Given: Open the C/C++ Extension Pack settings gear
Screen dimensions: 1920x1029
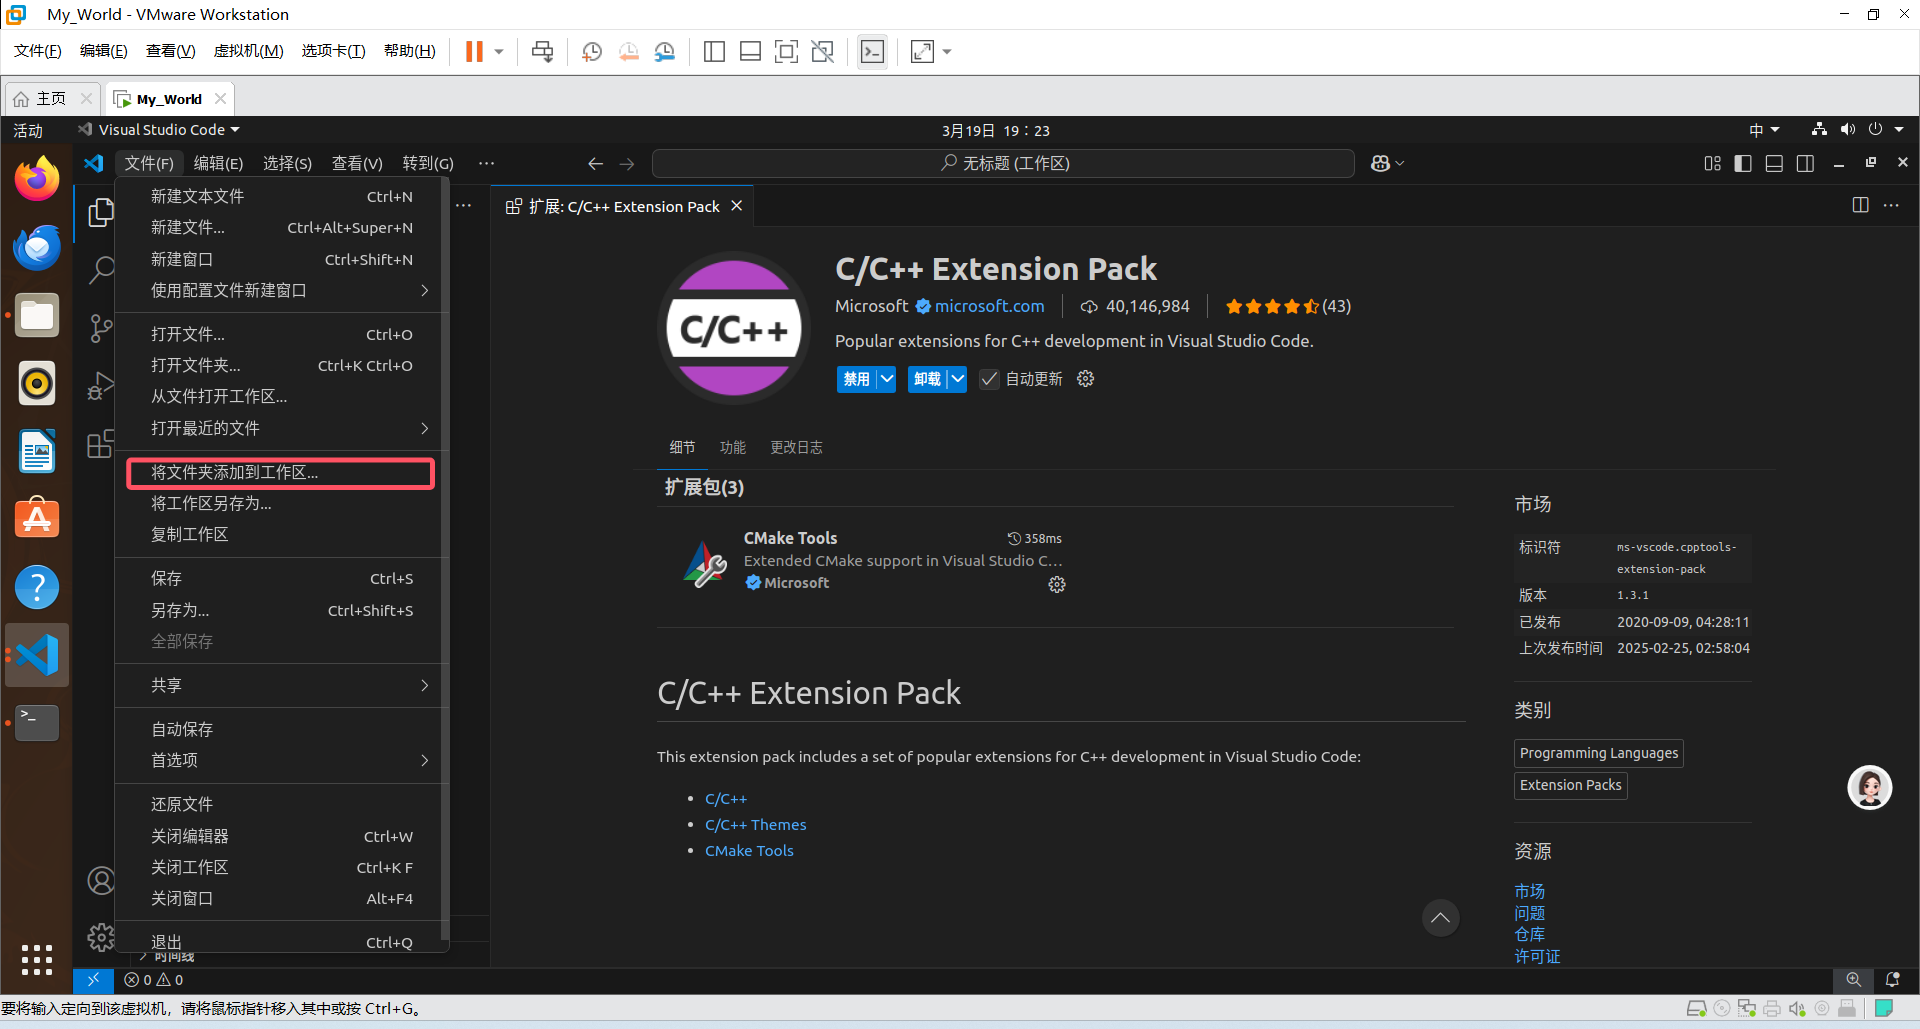Looking at the screenshot, I should click(x=1086, y=379).
